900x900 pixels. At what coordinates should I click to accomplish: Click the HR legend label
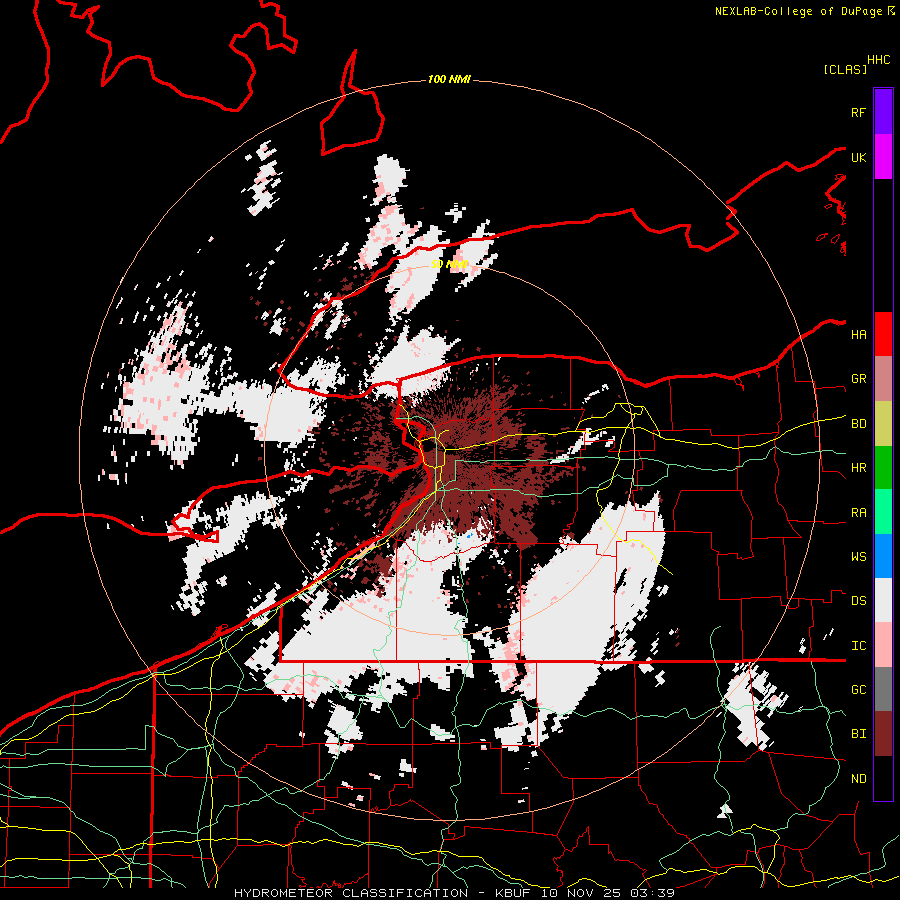[x=859, y=468]
